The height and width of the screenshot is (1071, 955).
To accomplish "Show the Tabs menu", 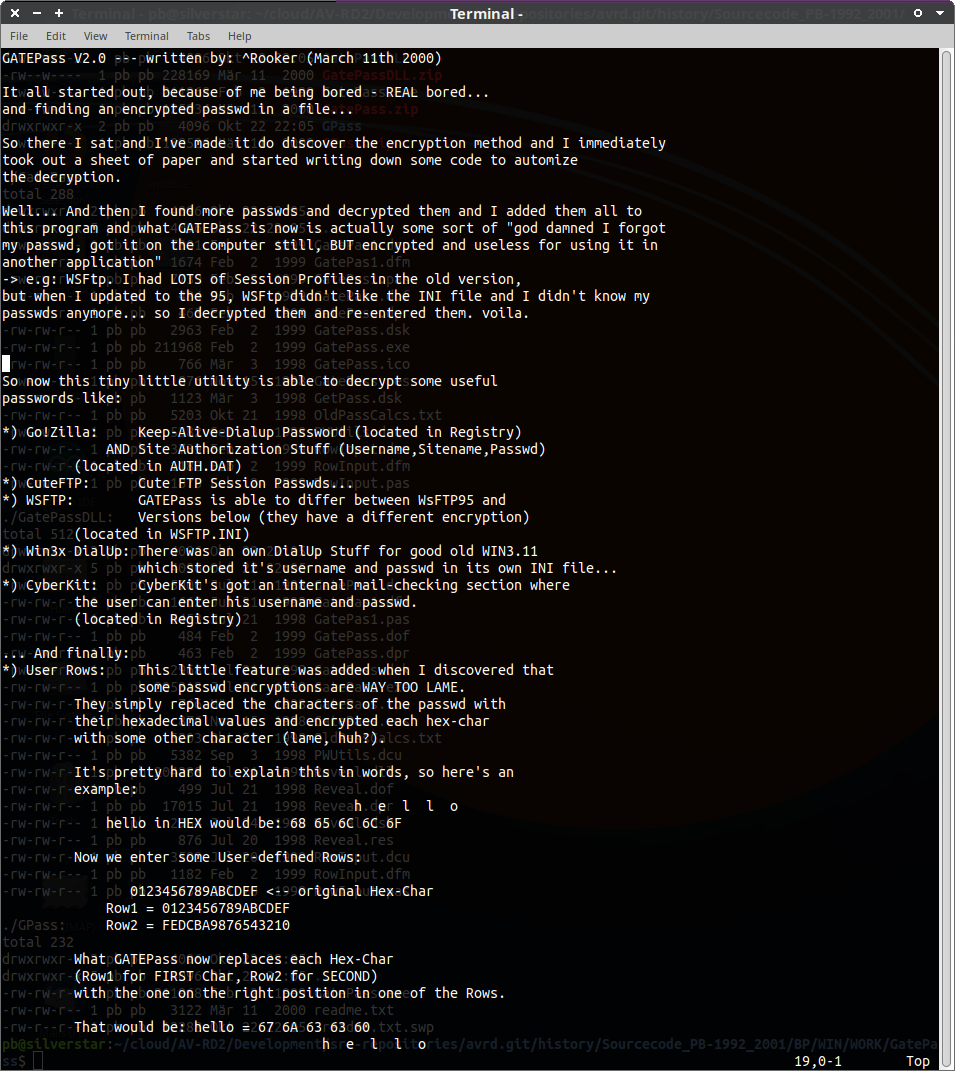I will [x=198, y=36].
